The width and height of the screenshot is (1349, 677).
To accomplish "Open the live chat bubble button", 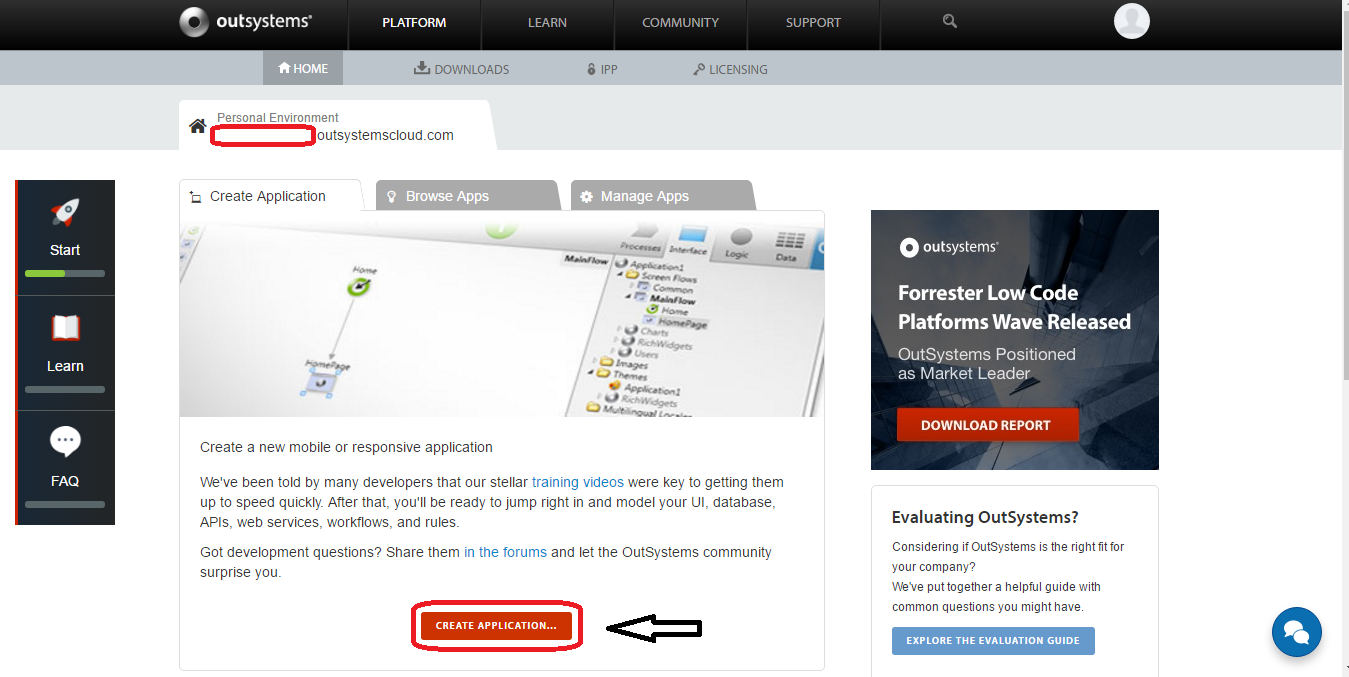I will click(x=1297, y=632).
